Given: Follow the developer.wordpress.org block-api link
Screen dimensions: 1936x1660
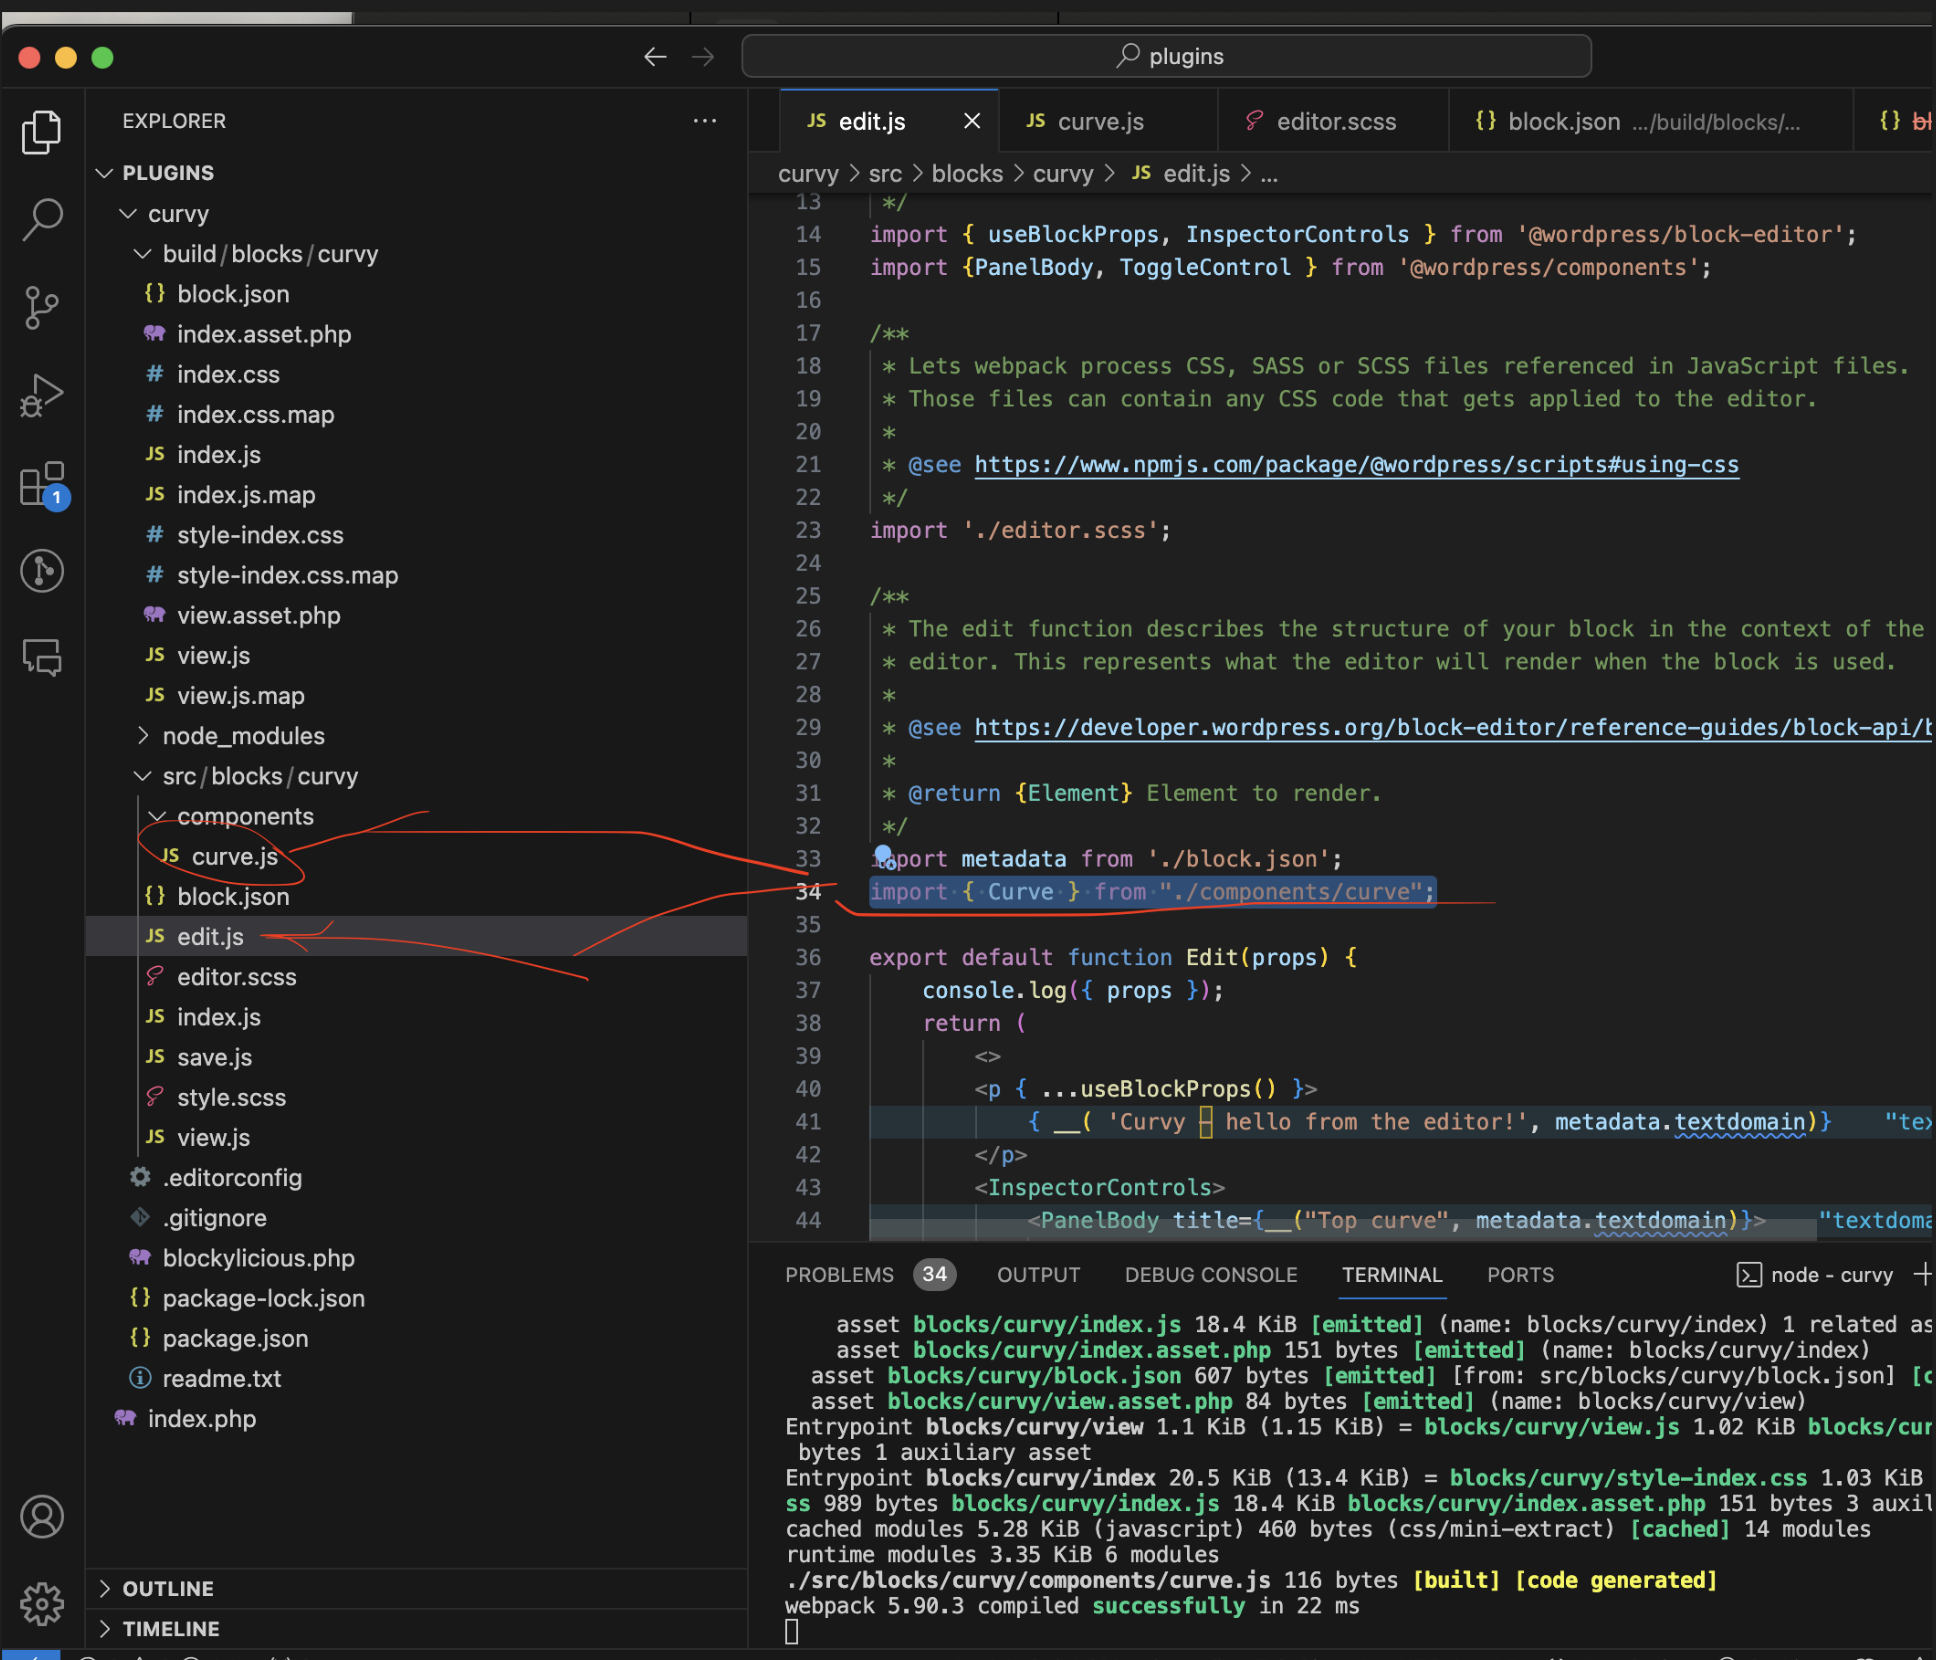Looking at the screenshot, I should 1452,728.
